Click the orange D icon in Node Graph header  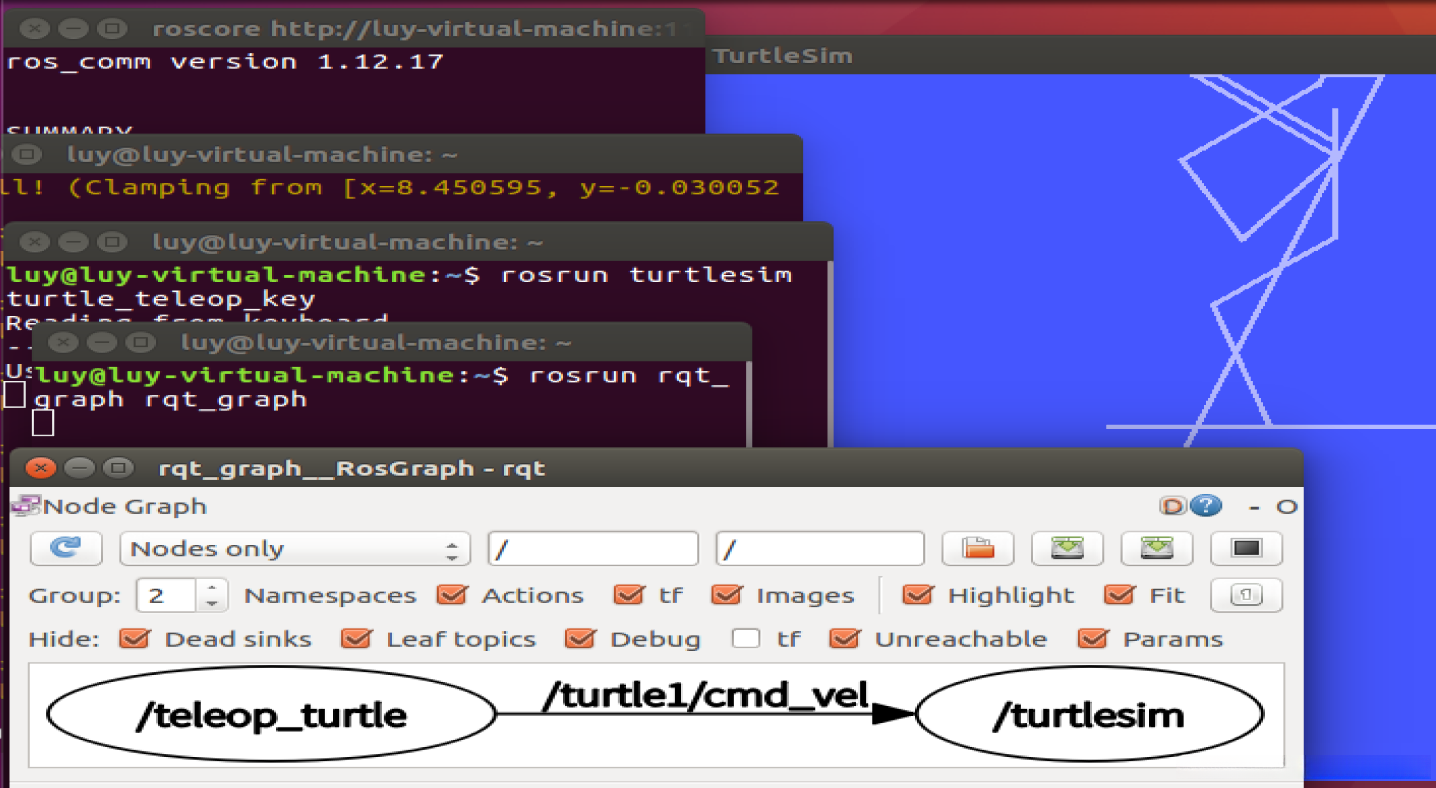click(1172, 506)
